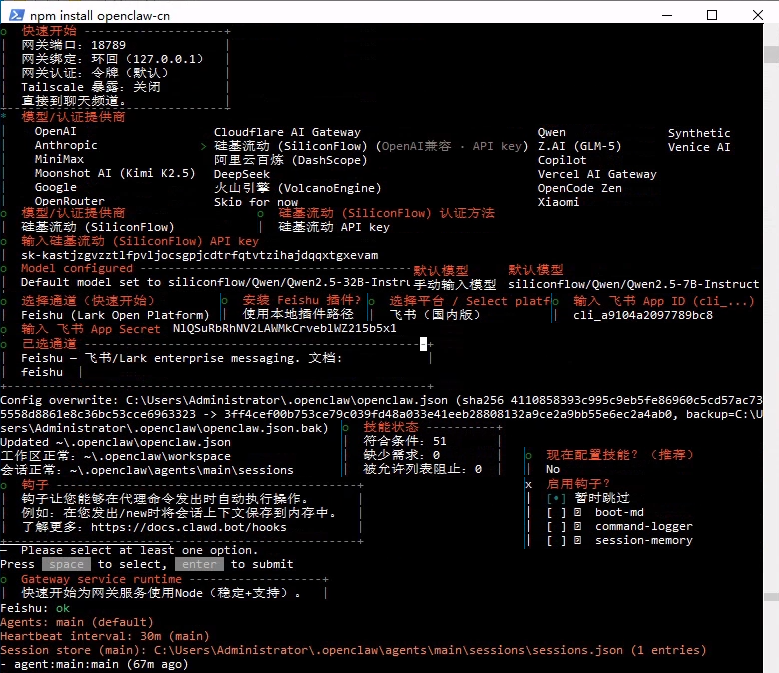Open the docs.clawd.bot/hooks link

tap(188, 527)
